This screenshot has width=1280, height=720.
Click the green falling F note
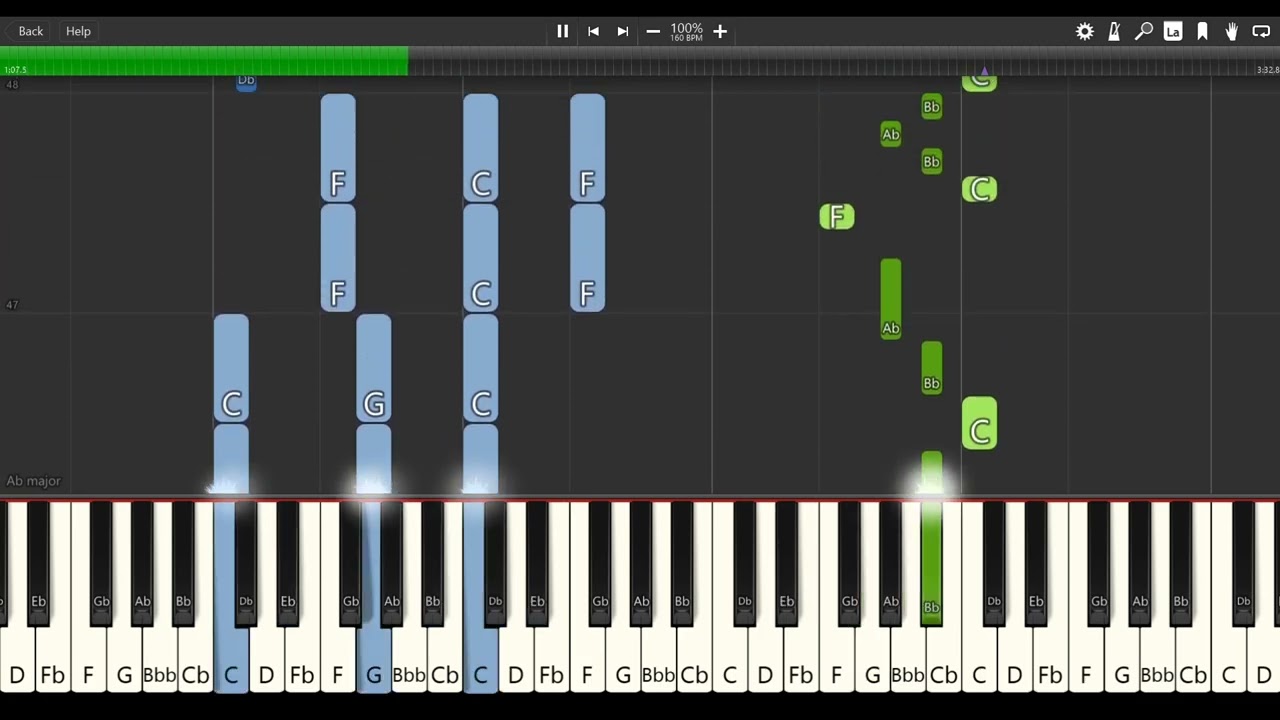(x=837, y=217)
